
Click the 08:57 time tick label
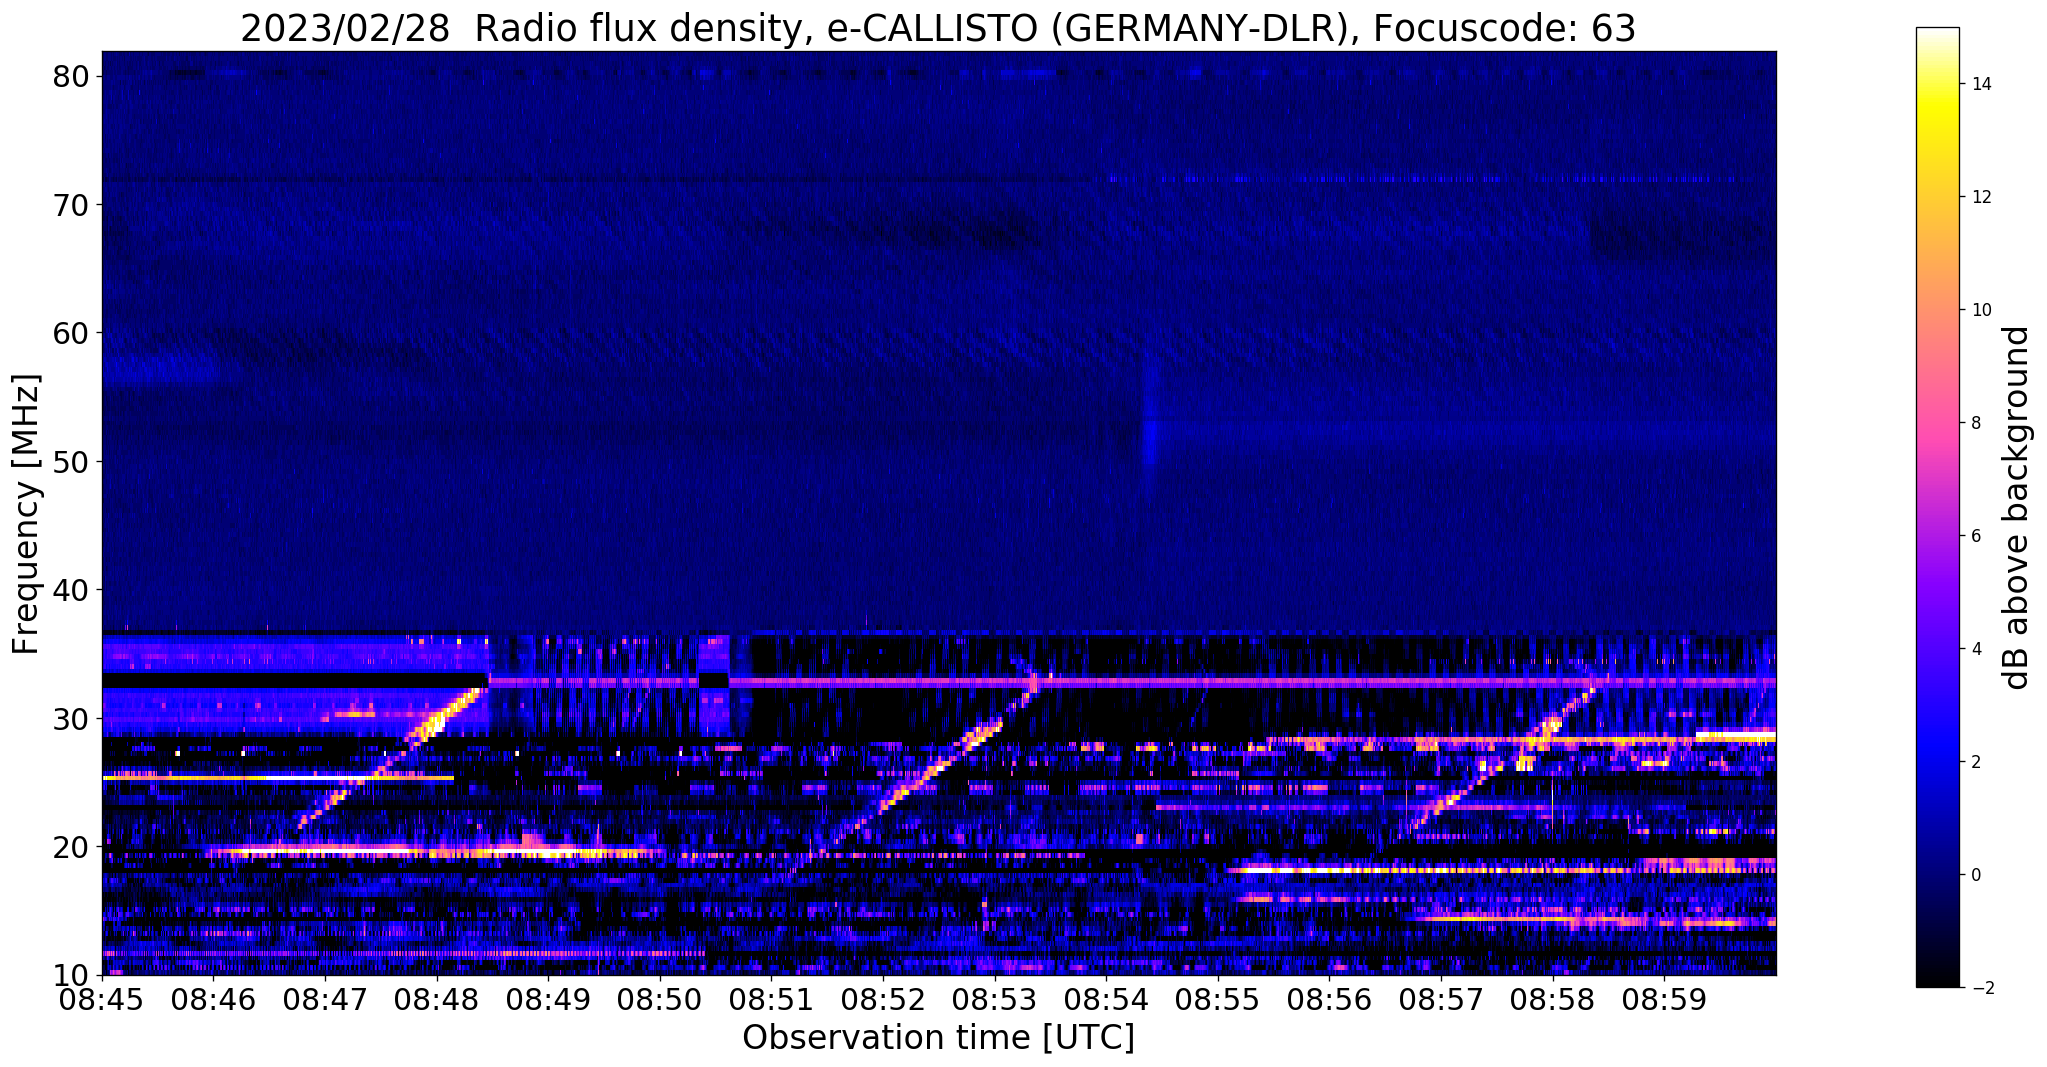pyautogui.click(x=1440, y=1000)
